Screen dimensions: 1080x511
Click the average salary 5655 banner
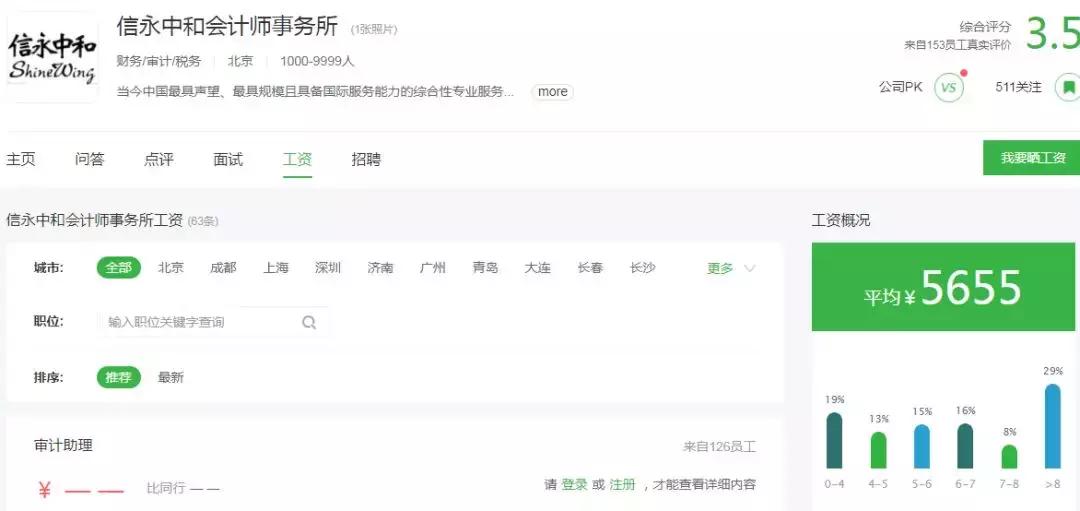(x=943, y=287)
